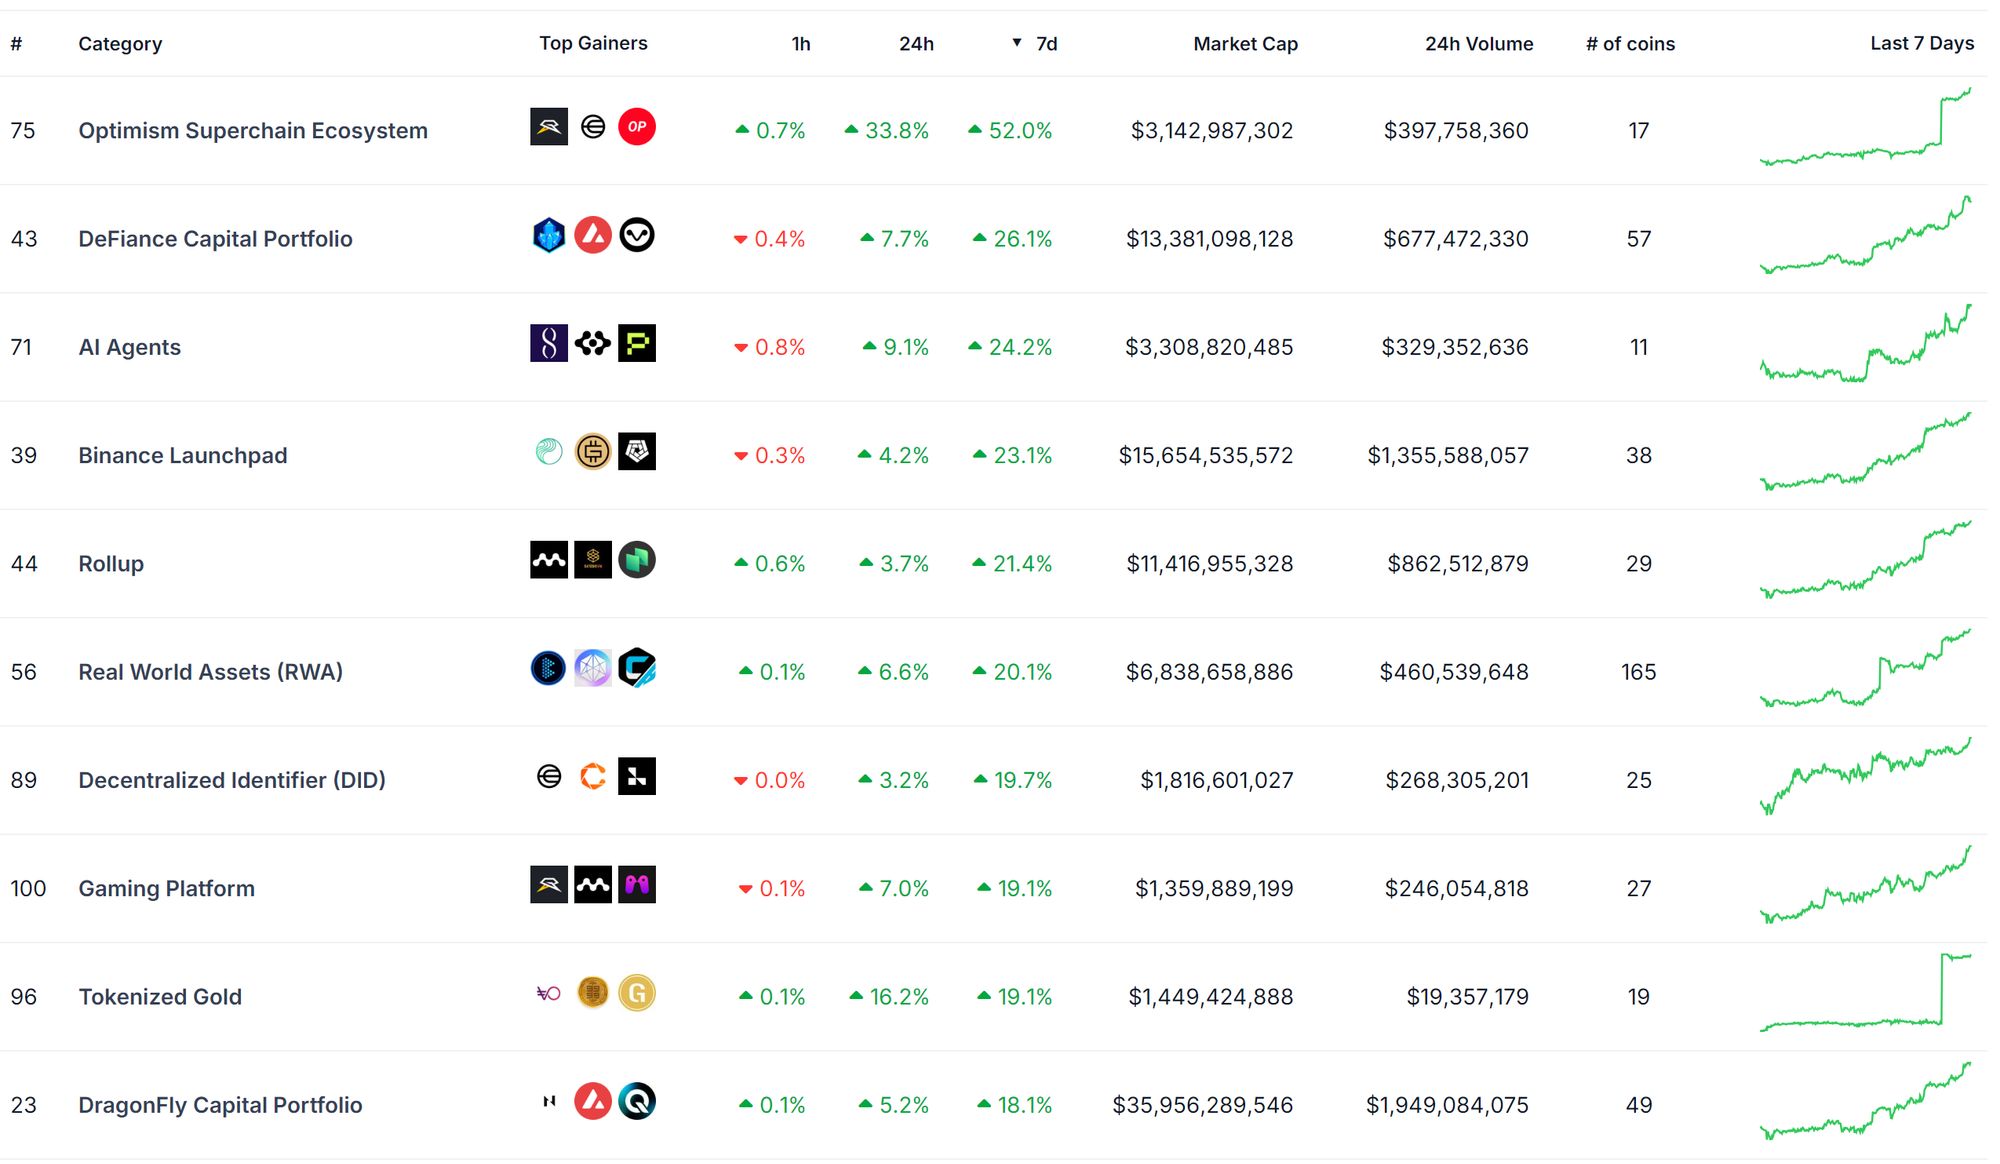2000x1164 pixels.
Task: Open Optimism Superchain Ecosystem category
Action: pyautogui.click(x=253, y=131)
